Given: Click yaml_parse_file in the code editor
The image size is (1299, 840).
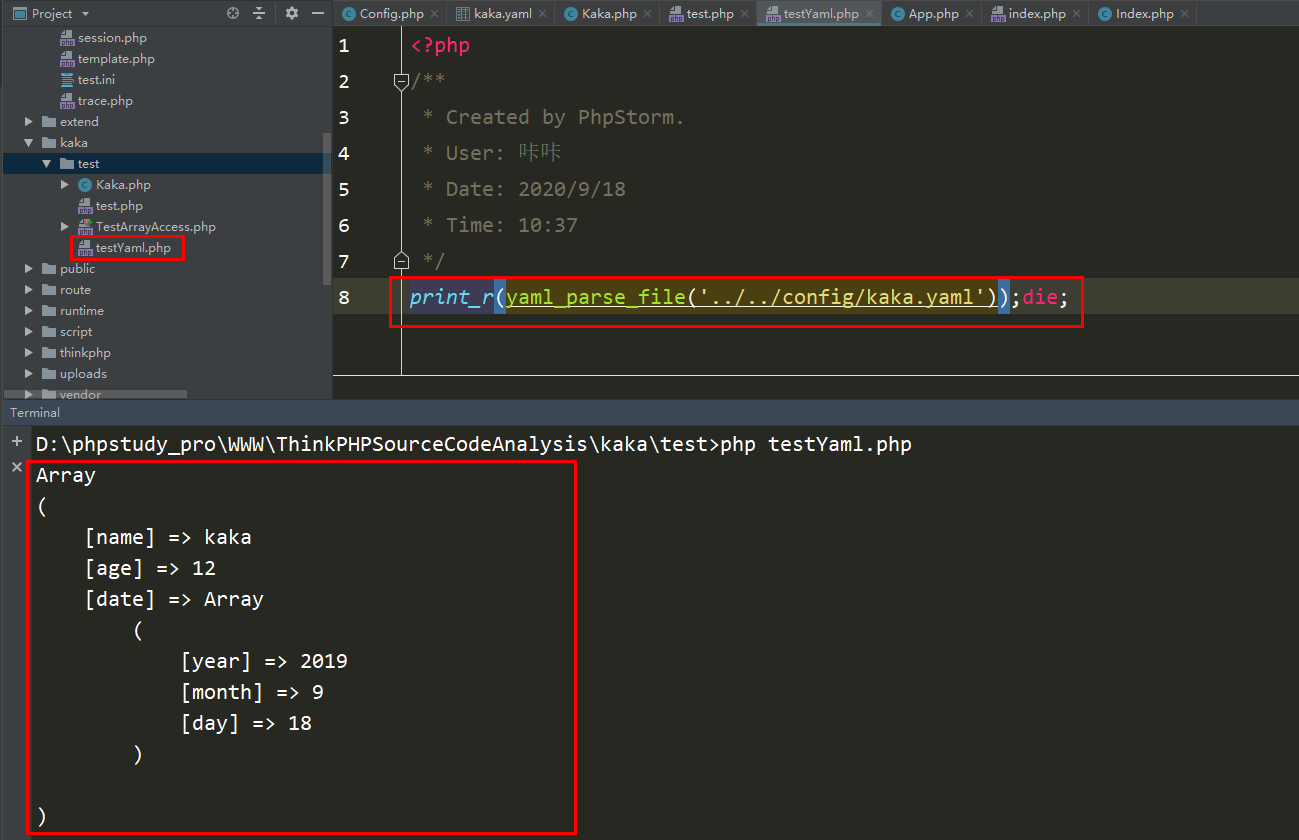Looking at the screenshot, I should click(595, 297).
